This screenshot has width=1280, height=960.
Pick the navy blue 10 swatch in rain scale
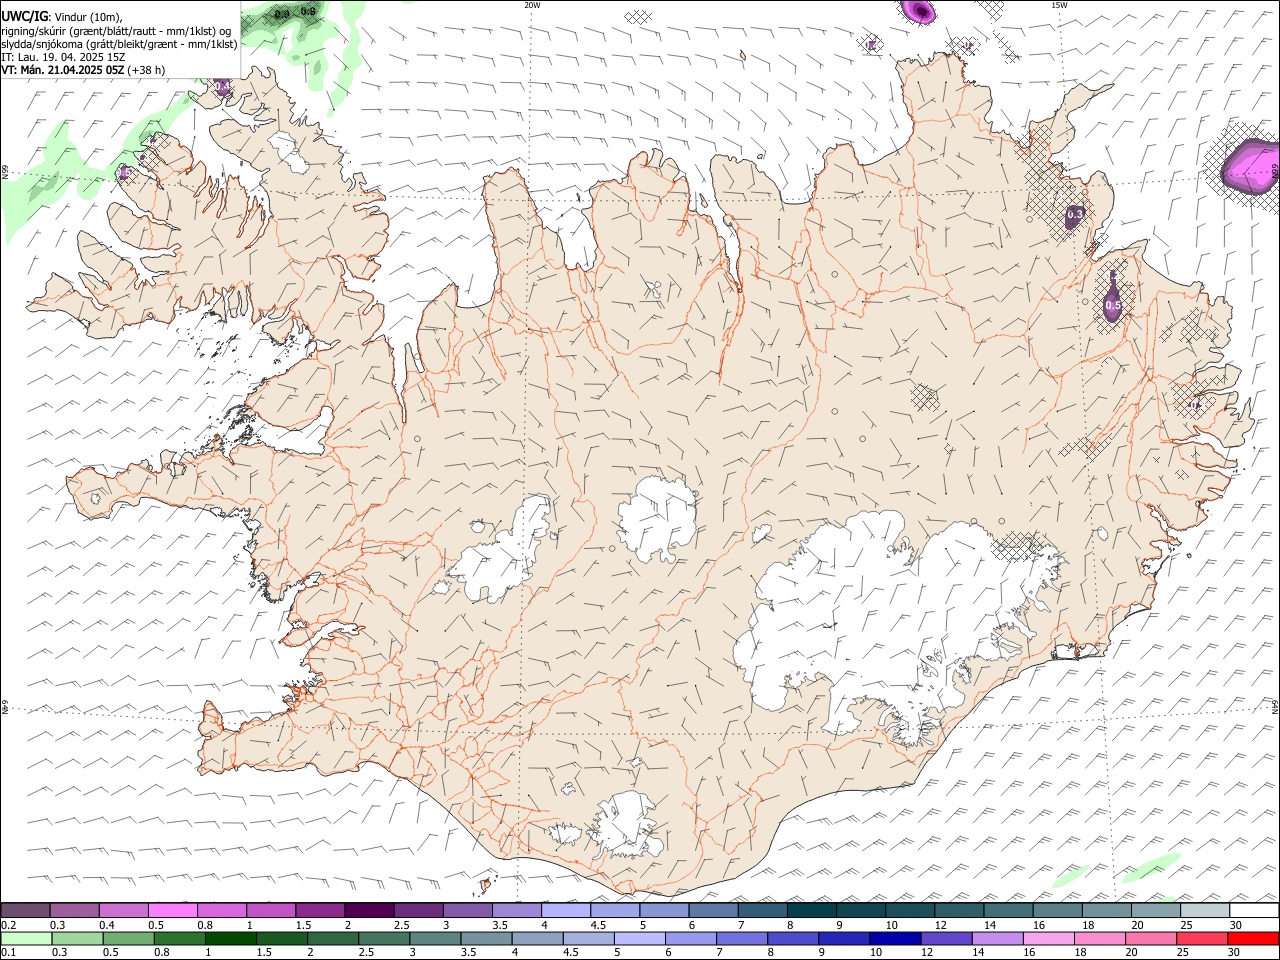click(895, 938)
